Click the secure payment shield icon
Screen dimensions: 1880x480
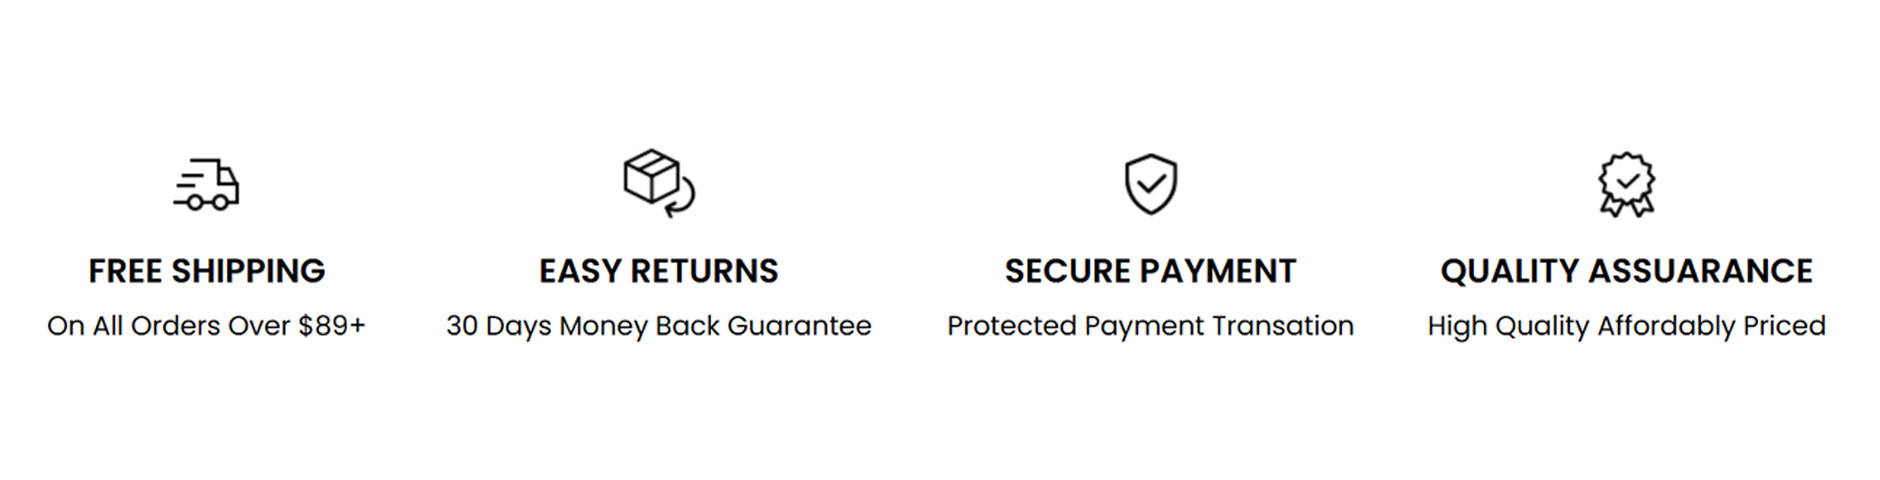click(1150, 184)
